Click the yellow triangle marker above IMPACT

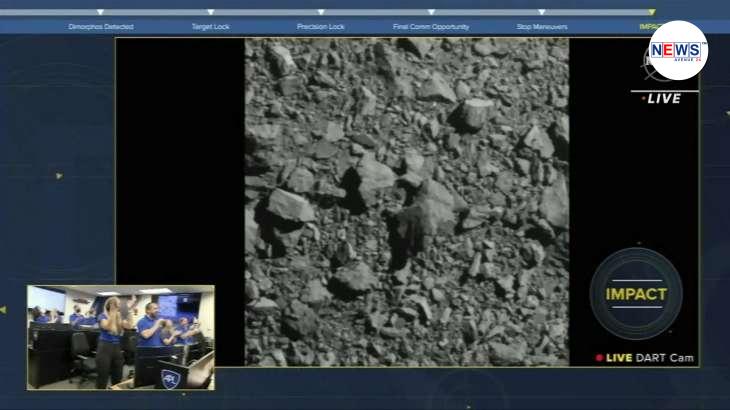651,13
